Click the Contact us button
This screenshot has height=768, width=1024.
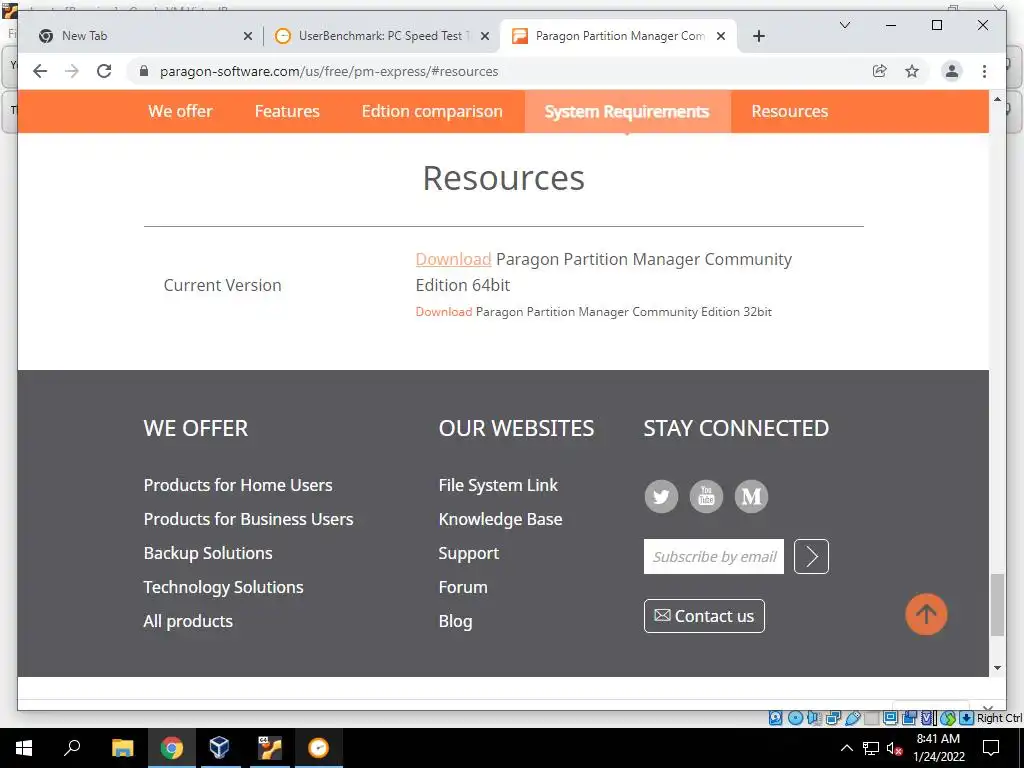(x=704, y=616)
